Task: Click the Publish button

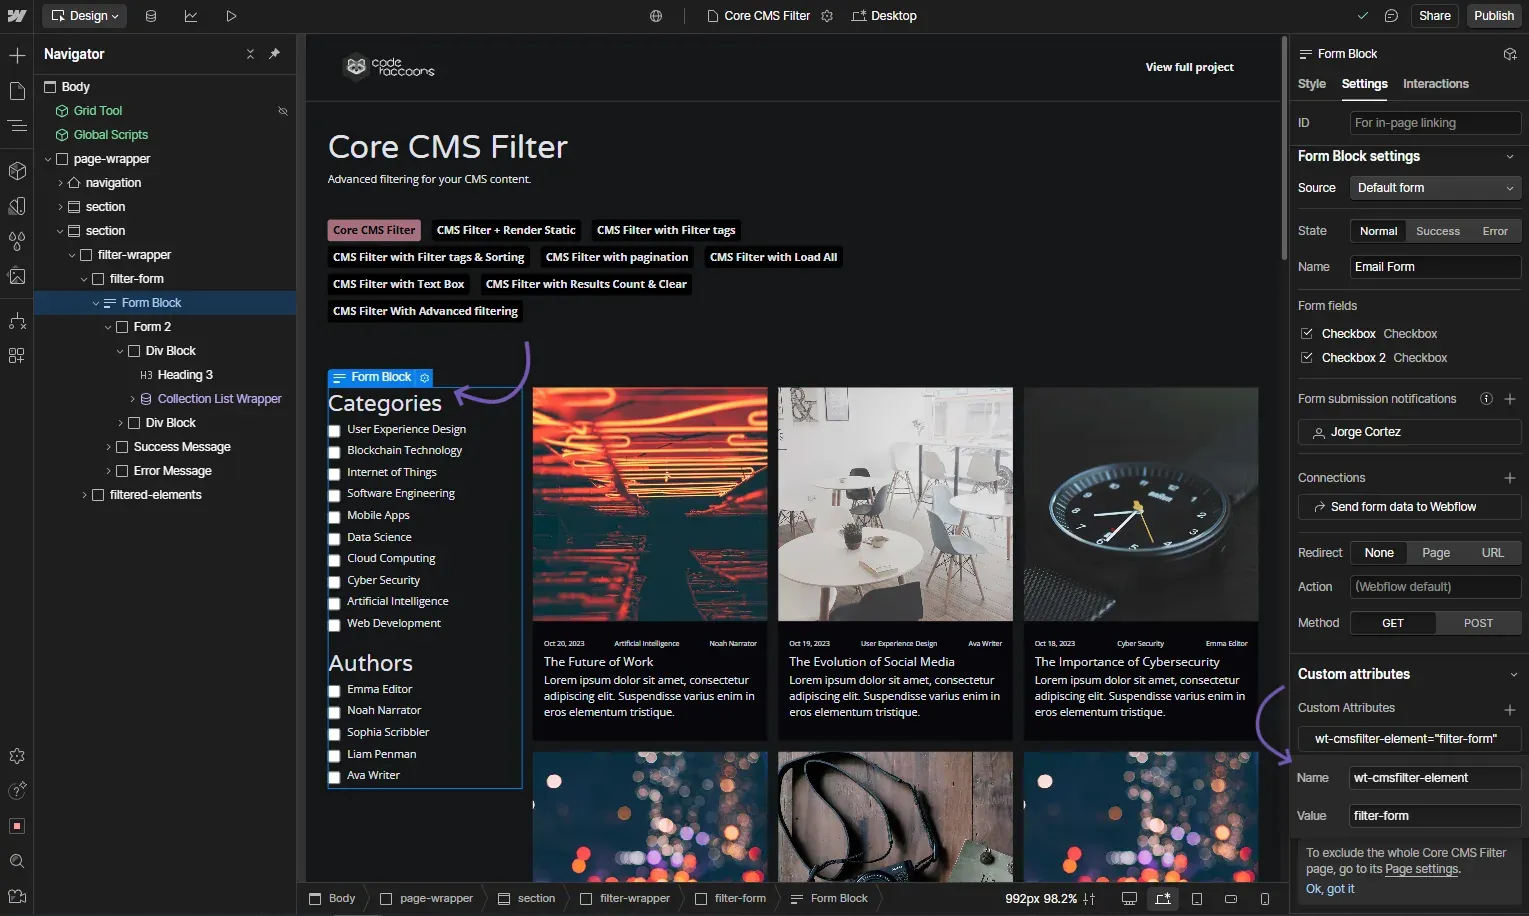Action: coord(1494,16)
